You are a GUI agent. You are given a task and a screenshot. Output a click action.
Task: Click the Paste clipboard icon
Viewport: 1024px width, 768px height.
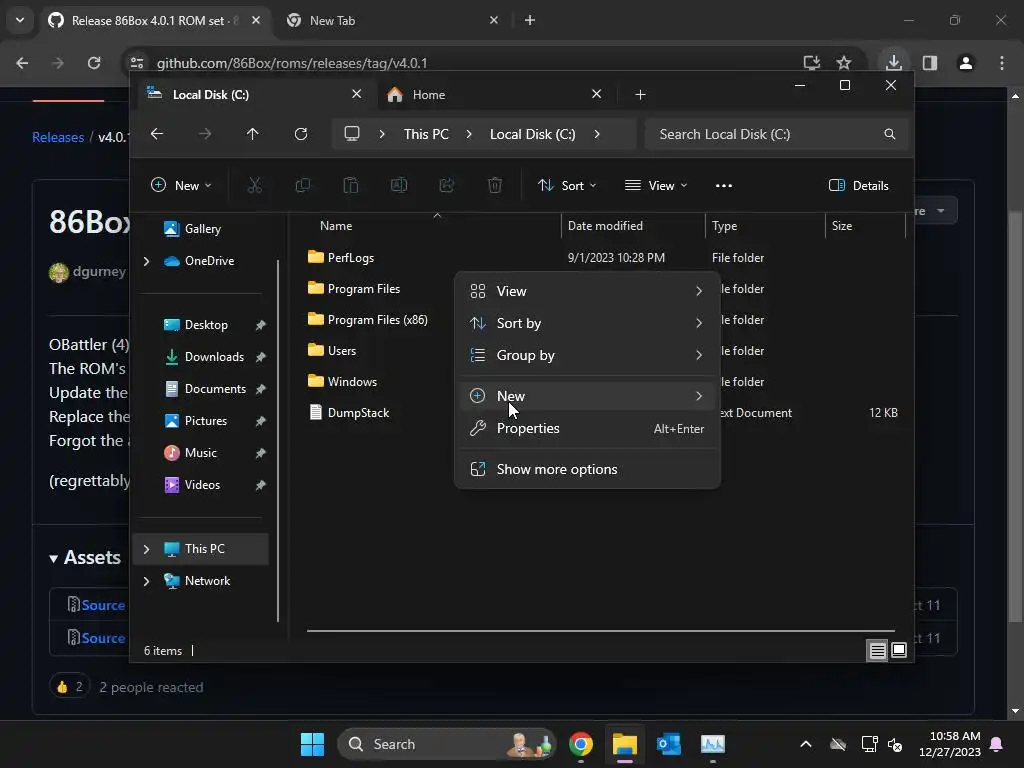[x=351, y=185]
